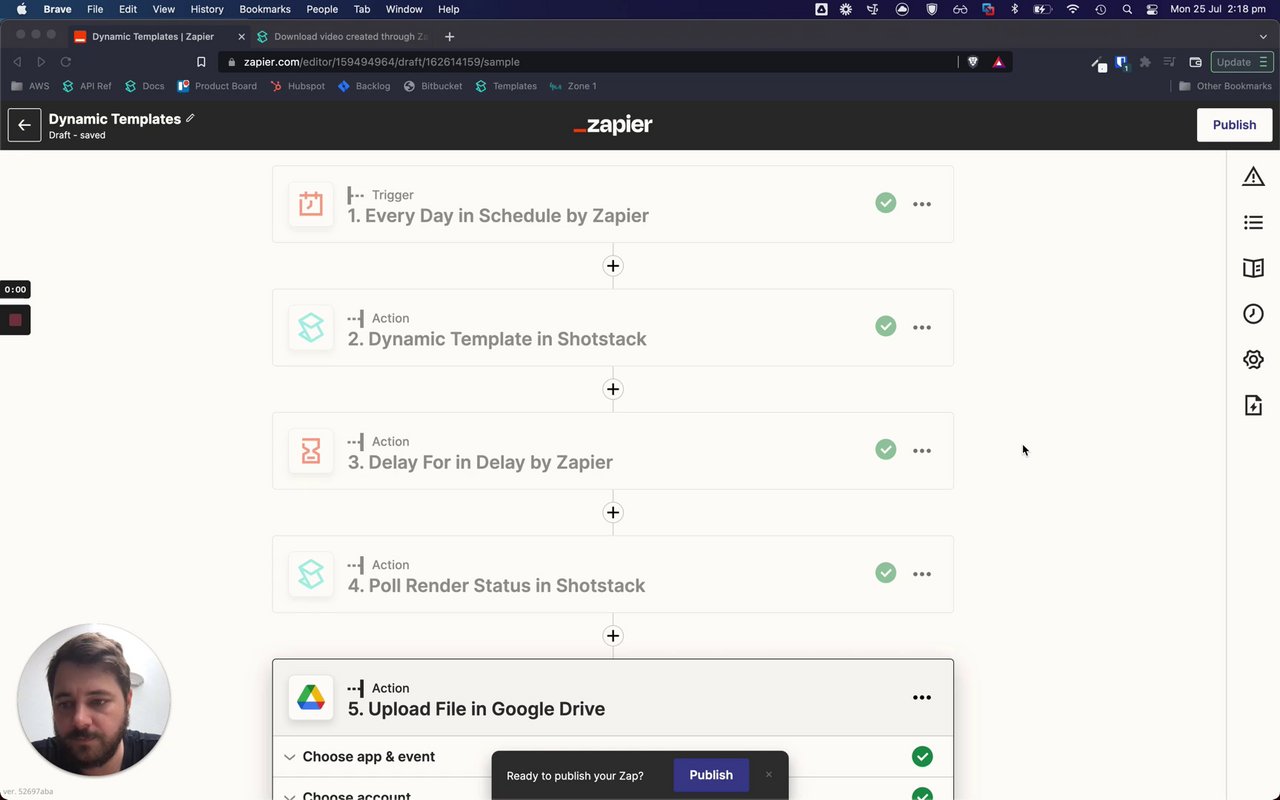The height and width of the screenshot is (800, 1280).
Task: Open macOS Spotlight search
Action: (1127, 9)
